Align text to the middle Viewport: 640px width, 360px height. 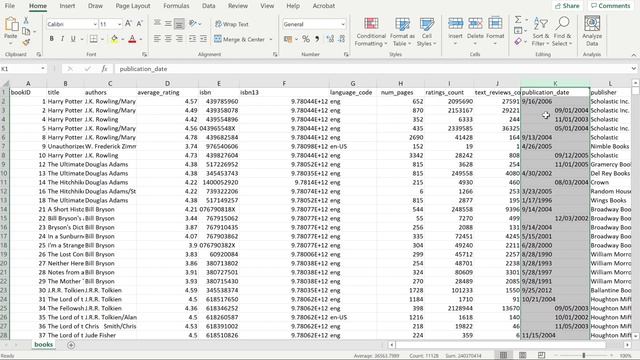(x=168, y=24)
